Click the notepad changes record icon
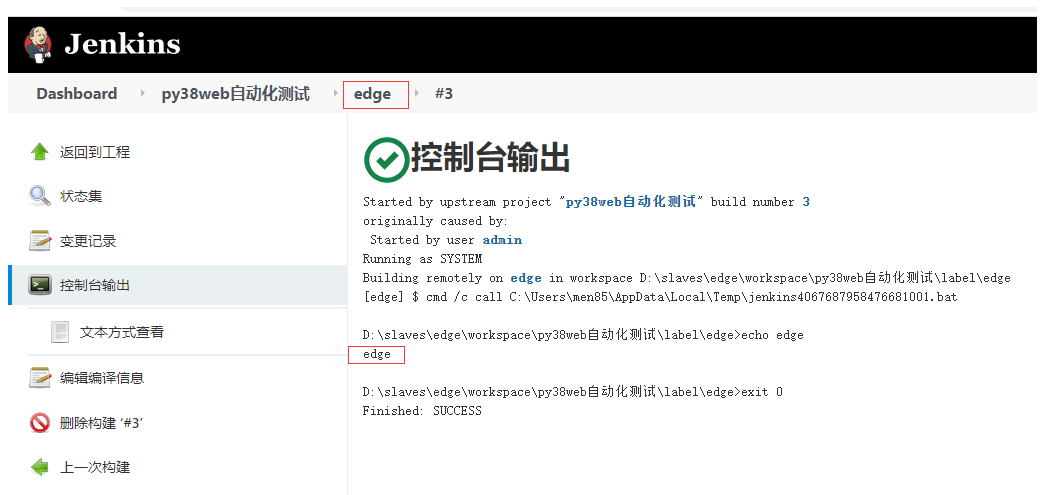1048x495 pixels. (x=40, y=241)
